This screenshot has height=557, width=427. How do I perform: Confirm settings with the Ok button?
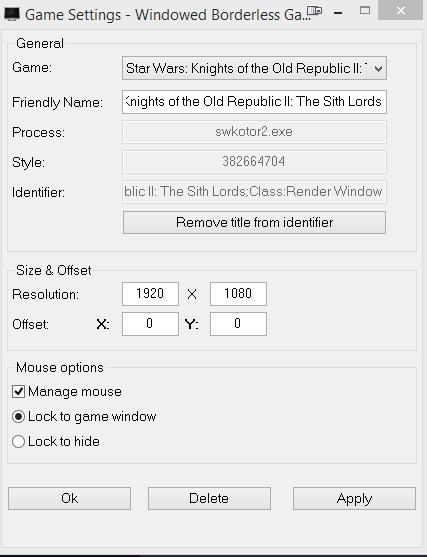pos(70,498)
